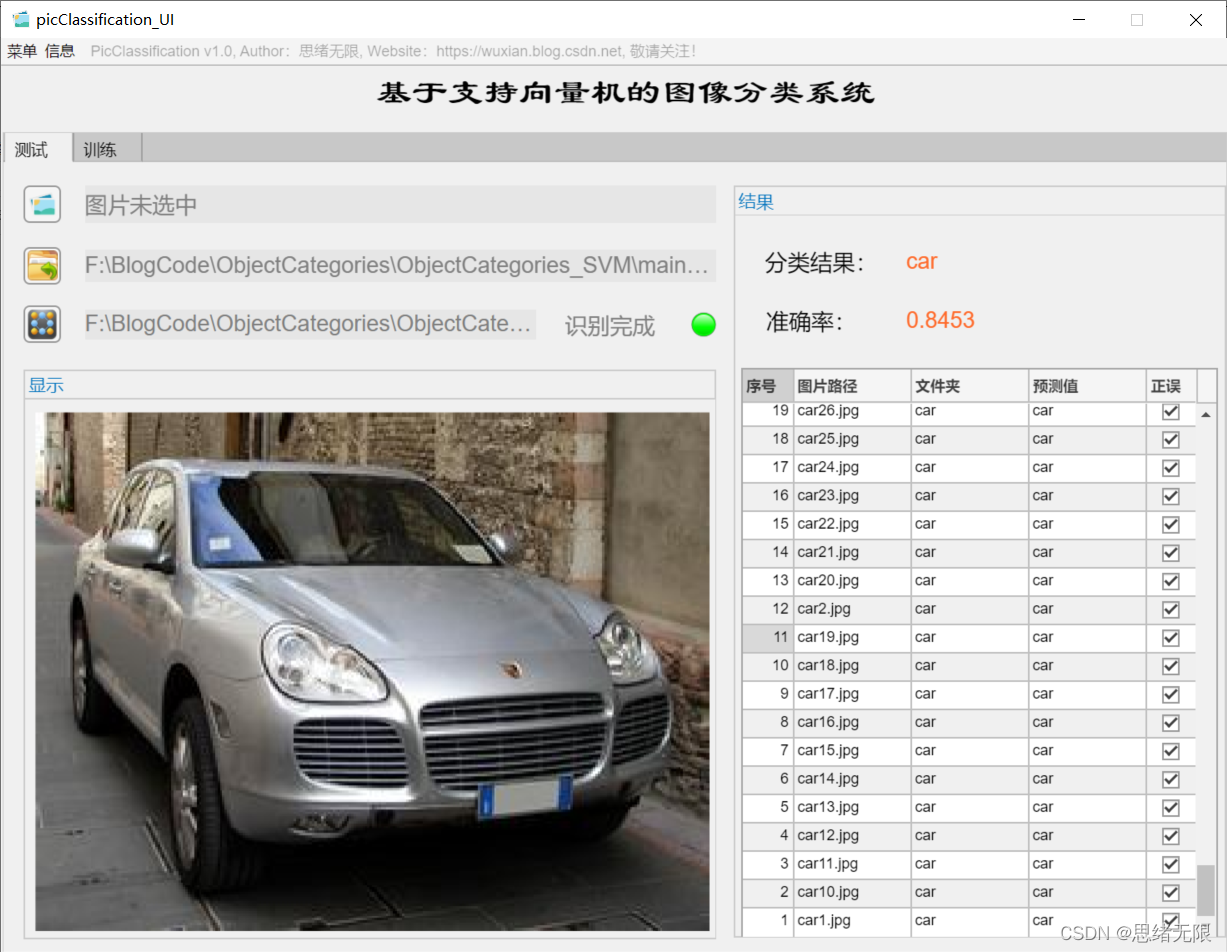This screenshot has width=1227, height=952.
Task: Click the select-picture icon button
Action: coord(43,205)
